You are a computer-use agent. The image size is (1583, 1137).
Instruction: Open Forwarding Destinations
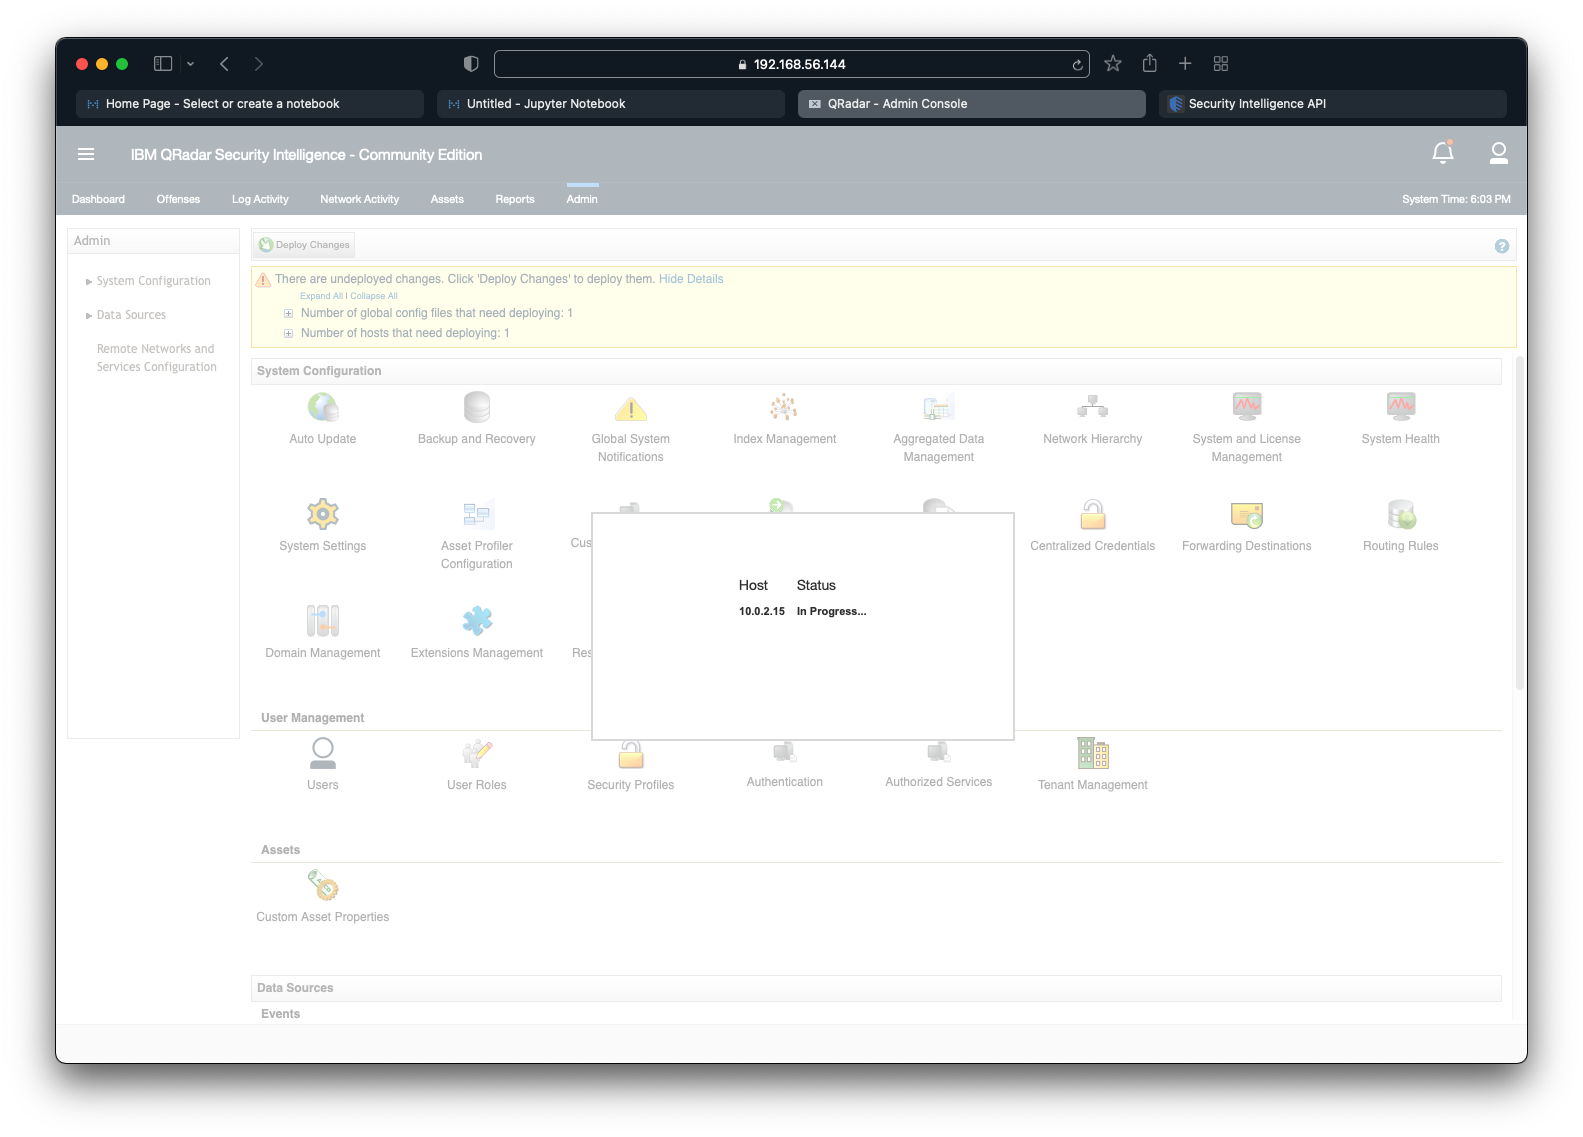pyautogui.click(x=1247, y=514)
